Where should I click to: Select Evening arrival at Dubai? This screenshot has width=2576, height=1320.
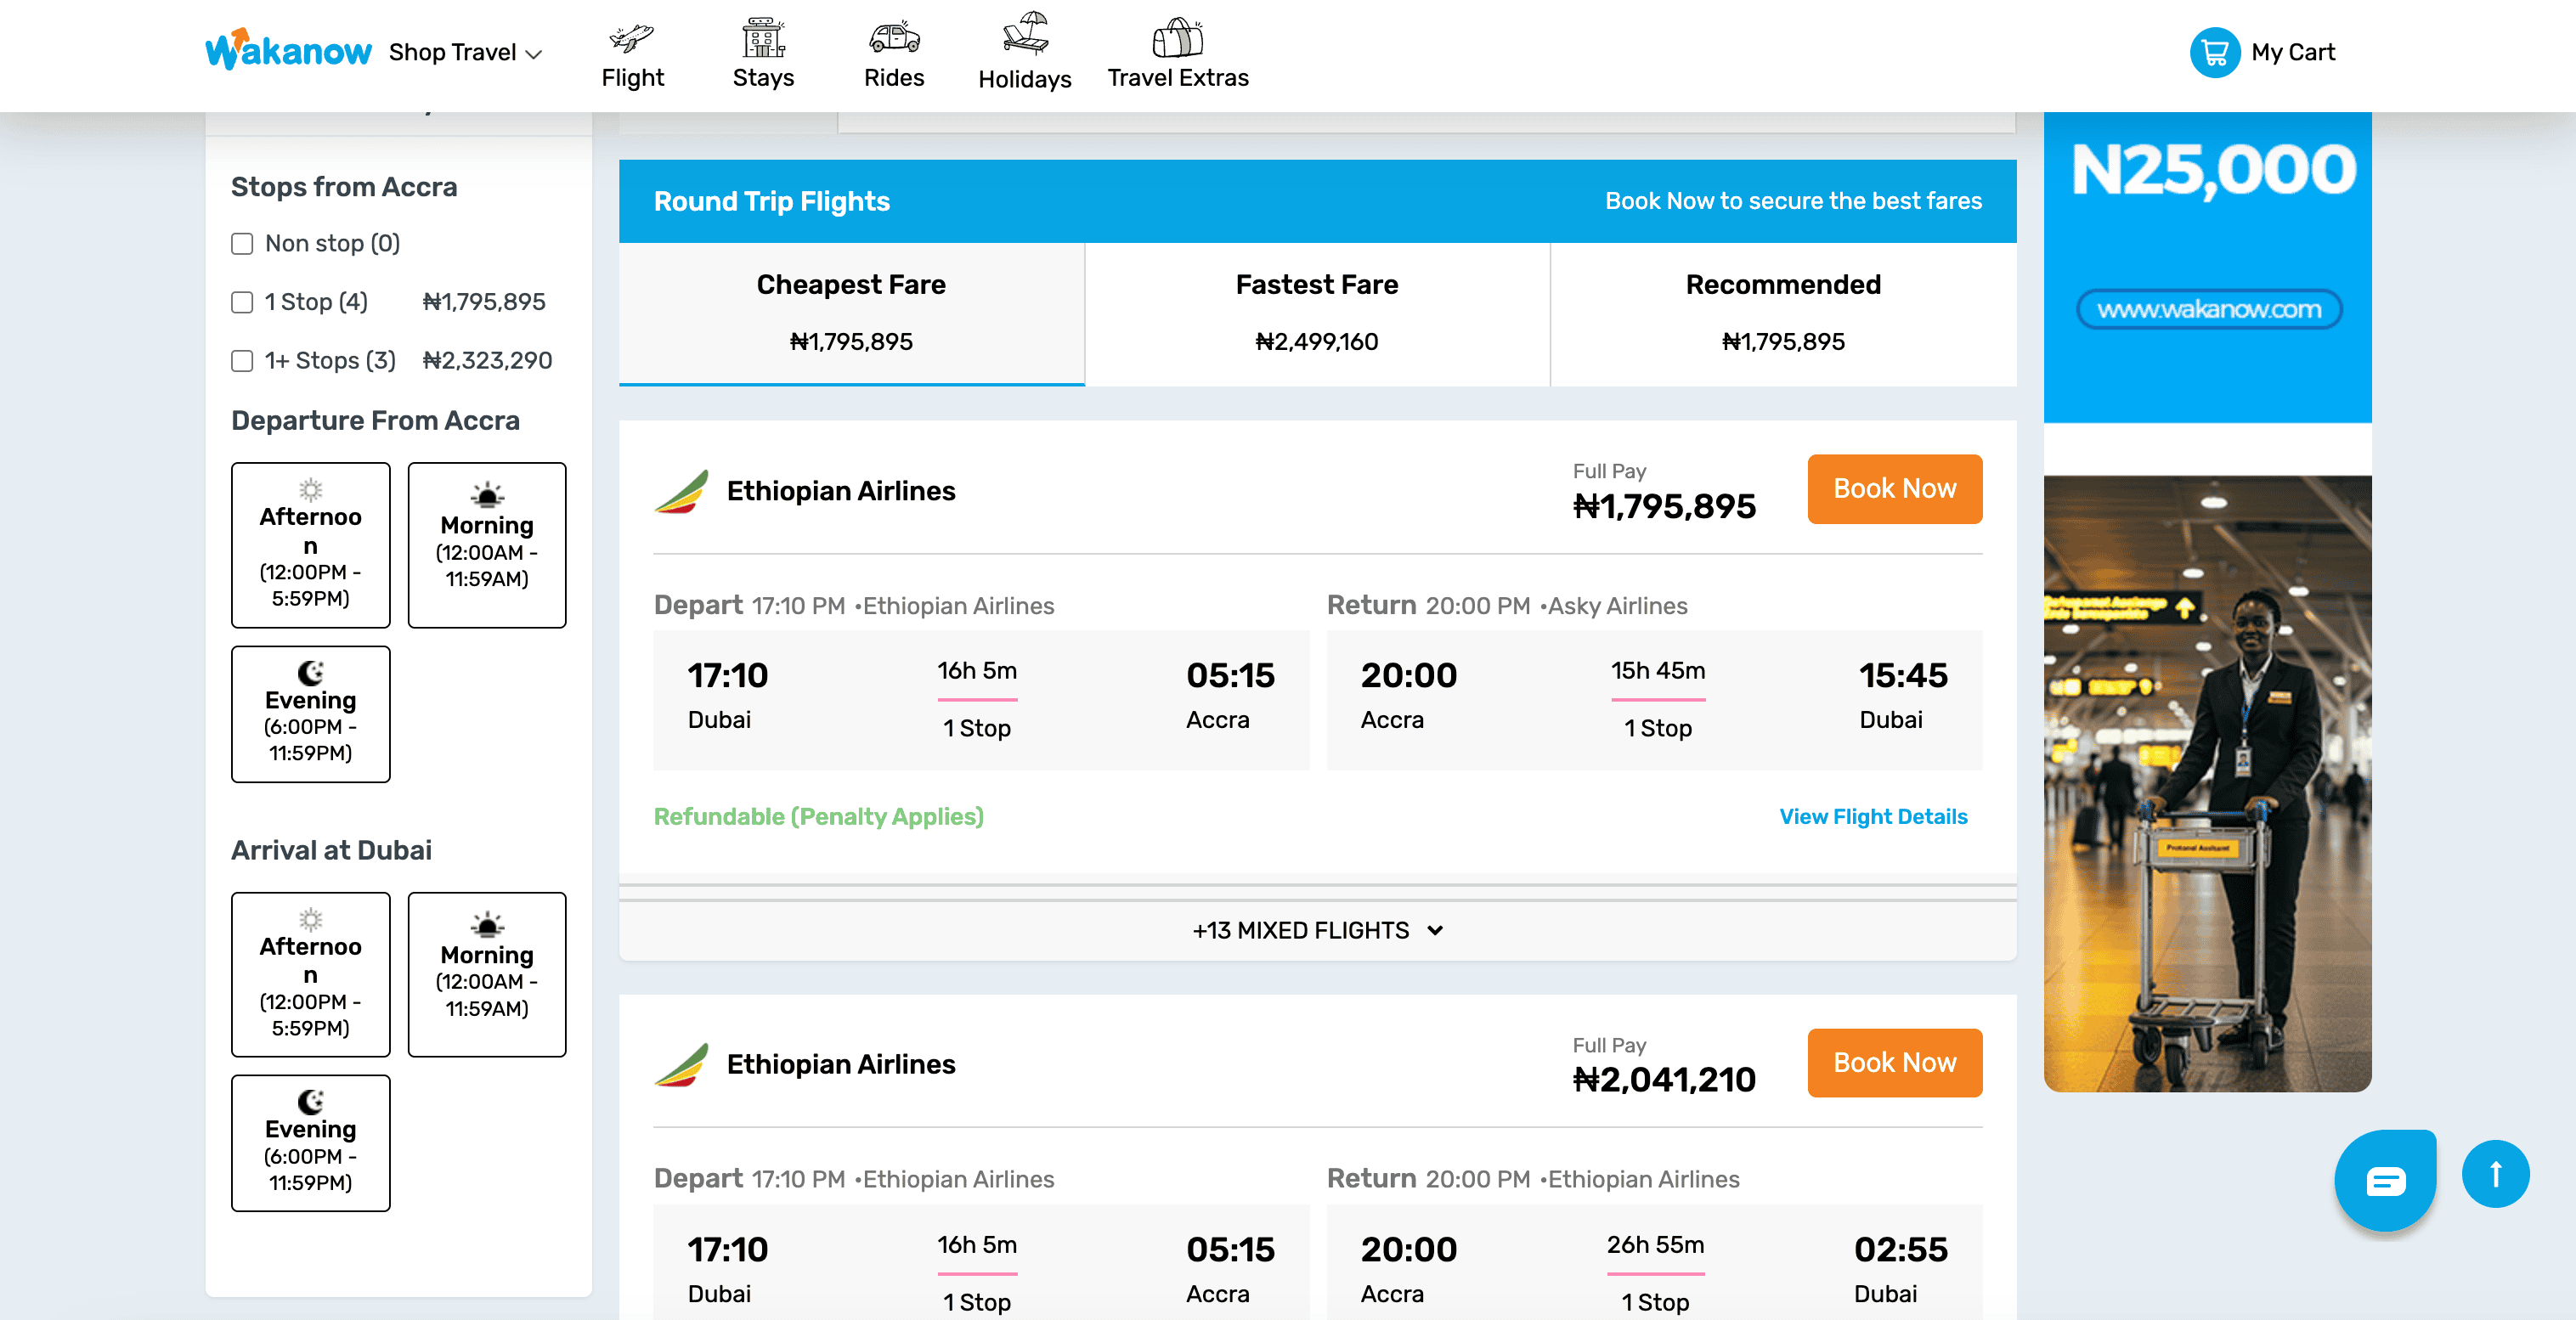click(x=310, y=1143)
